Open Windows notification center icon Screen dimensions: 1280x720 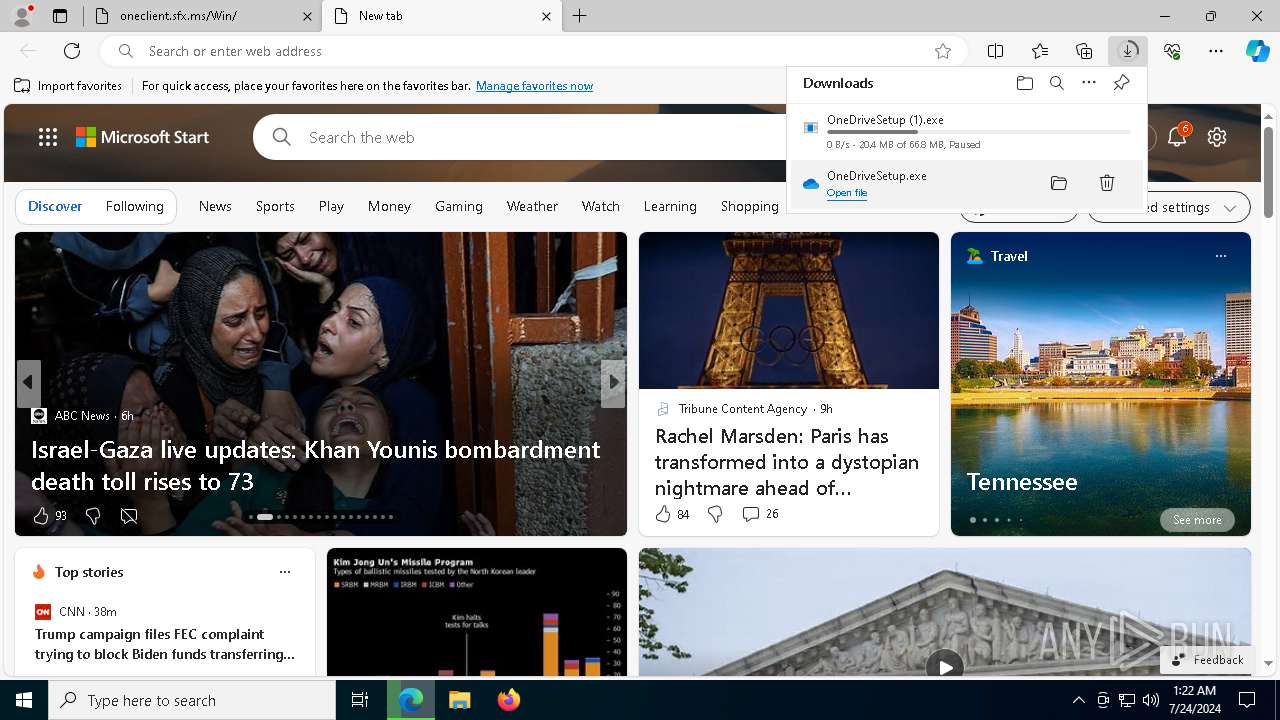tap(1247, 700)
